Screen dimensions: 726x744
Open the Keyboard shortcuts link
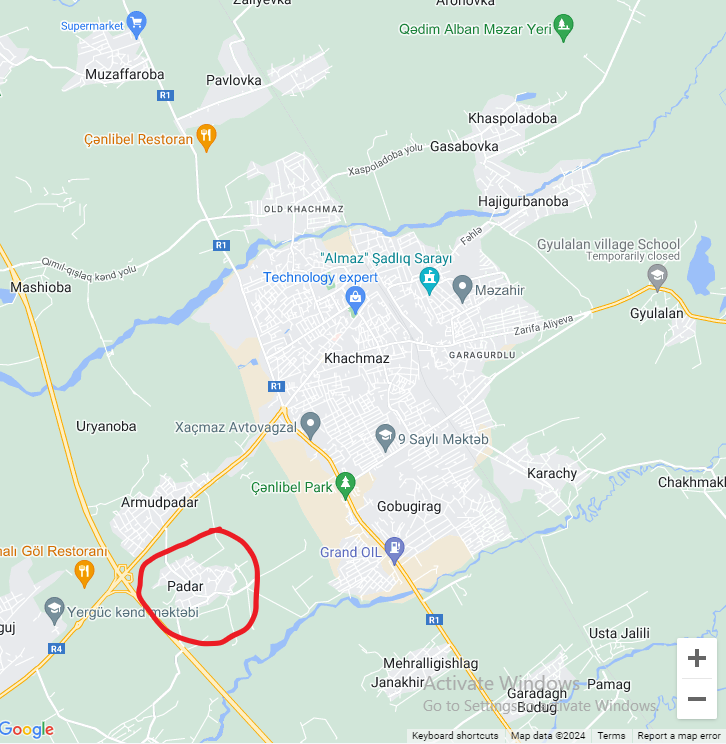tap(455, 735)
